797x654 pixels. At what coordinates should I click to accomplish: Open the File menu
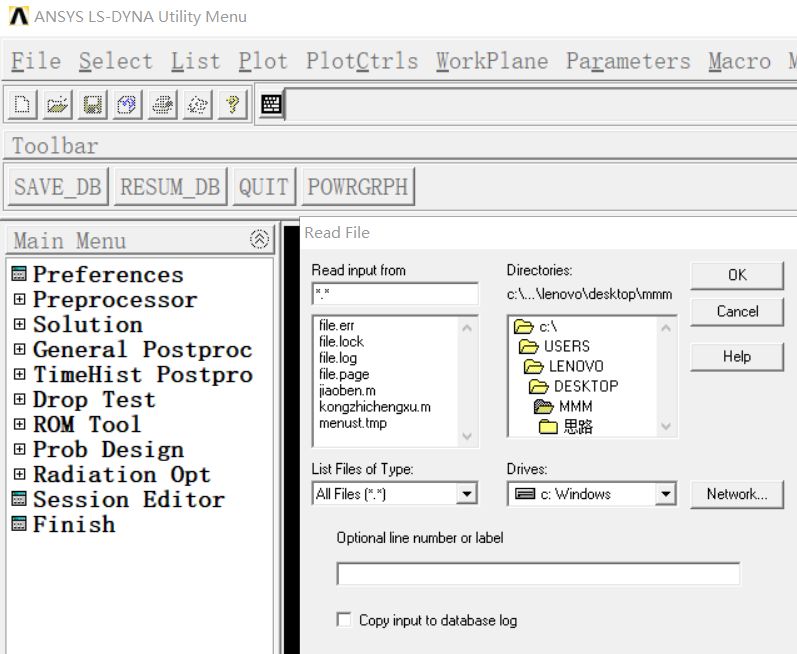tap(36, 61)
